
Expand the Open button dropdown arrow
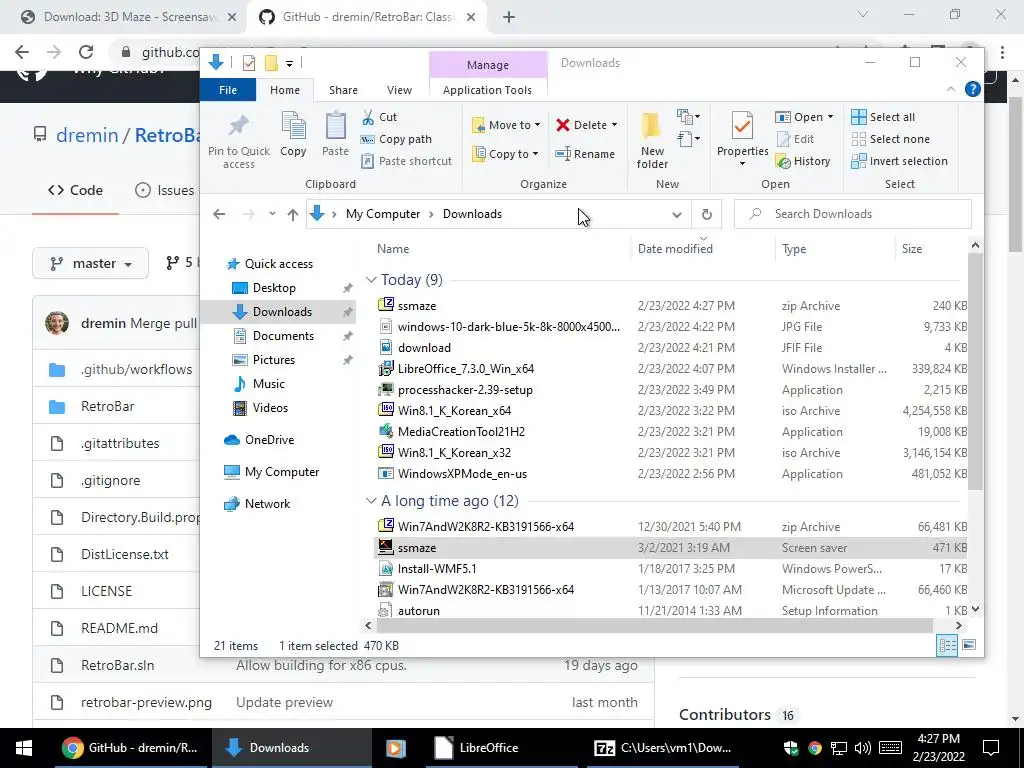click(830, 117)
